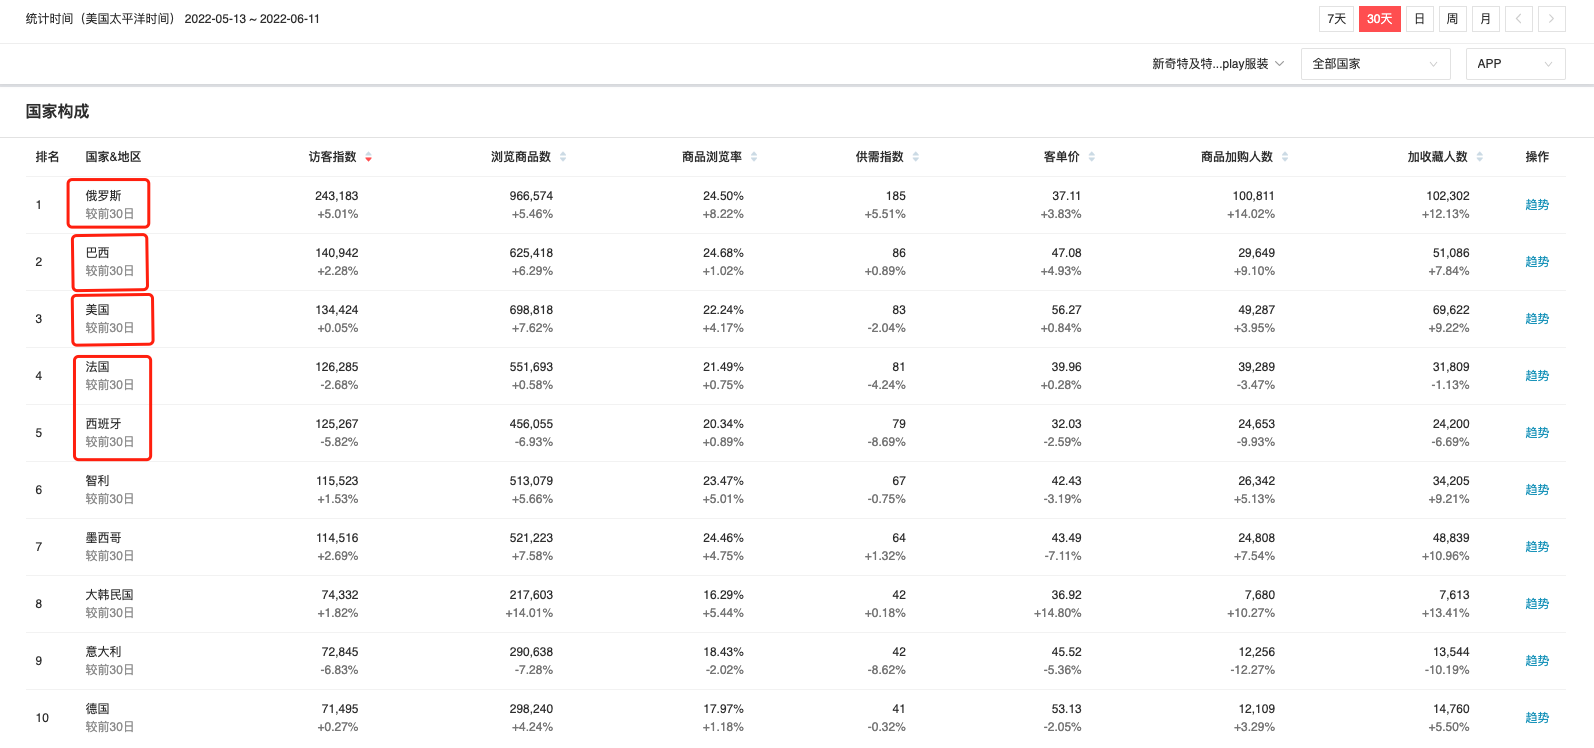Click the 墨西哥 country name
Screen dimensions: 1594x748
[x=103, y=538]
